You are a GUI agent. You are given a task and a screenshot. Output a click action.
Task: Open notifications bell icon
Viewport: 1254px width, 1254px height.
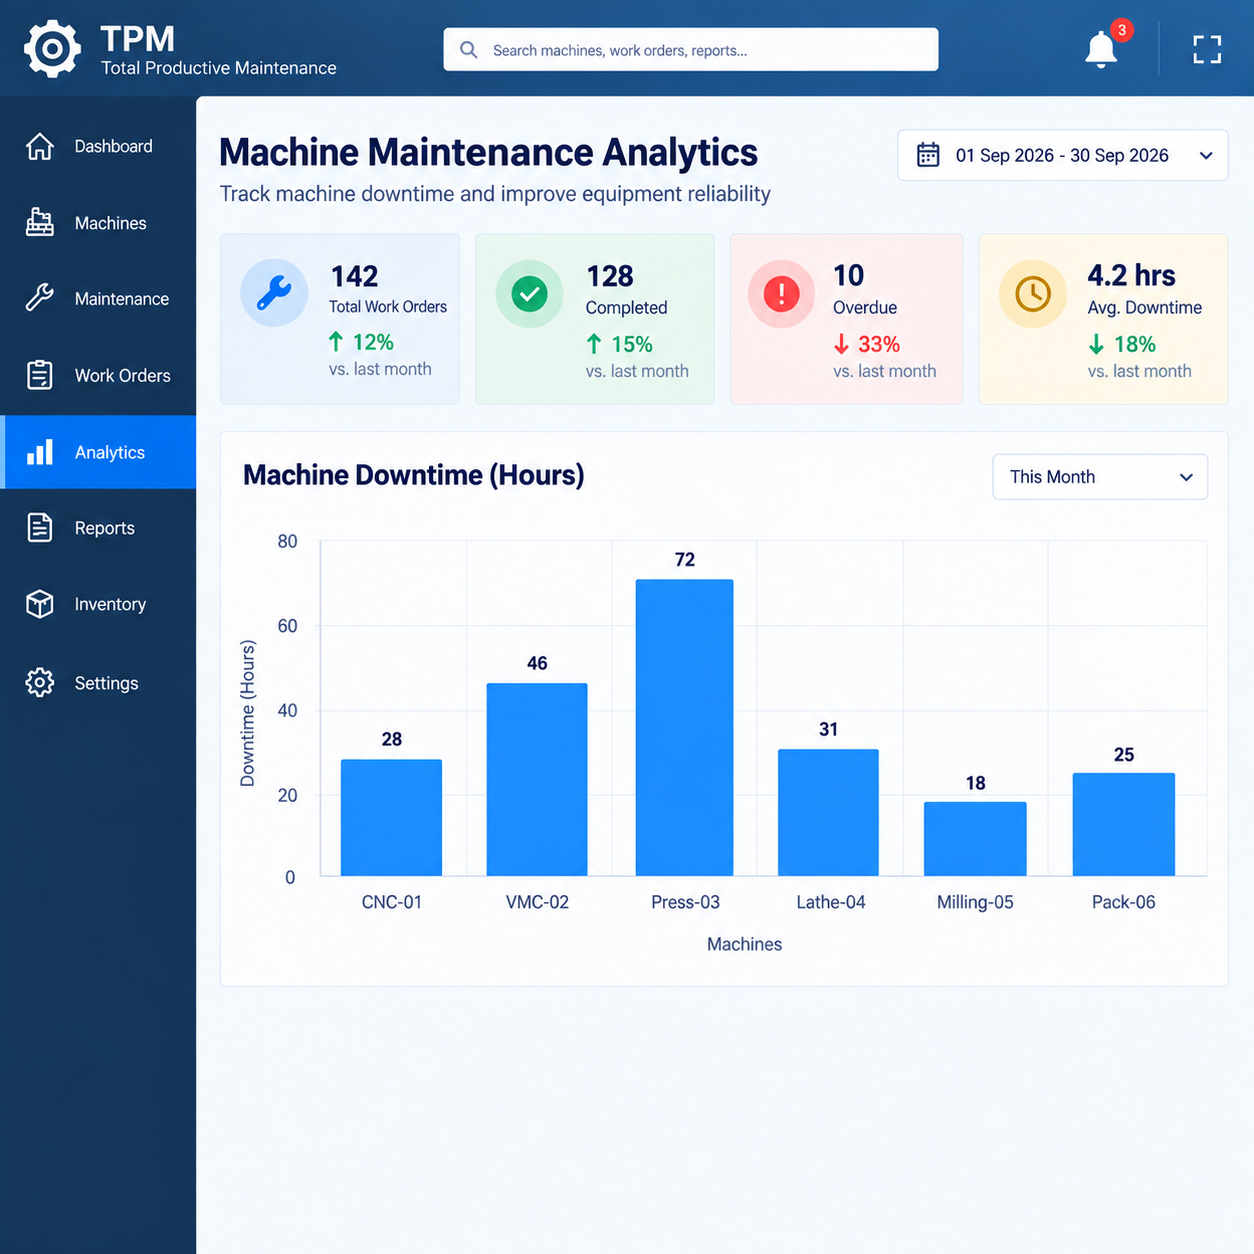coord(1101,50)
